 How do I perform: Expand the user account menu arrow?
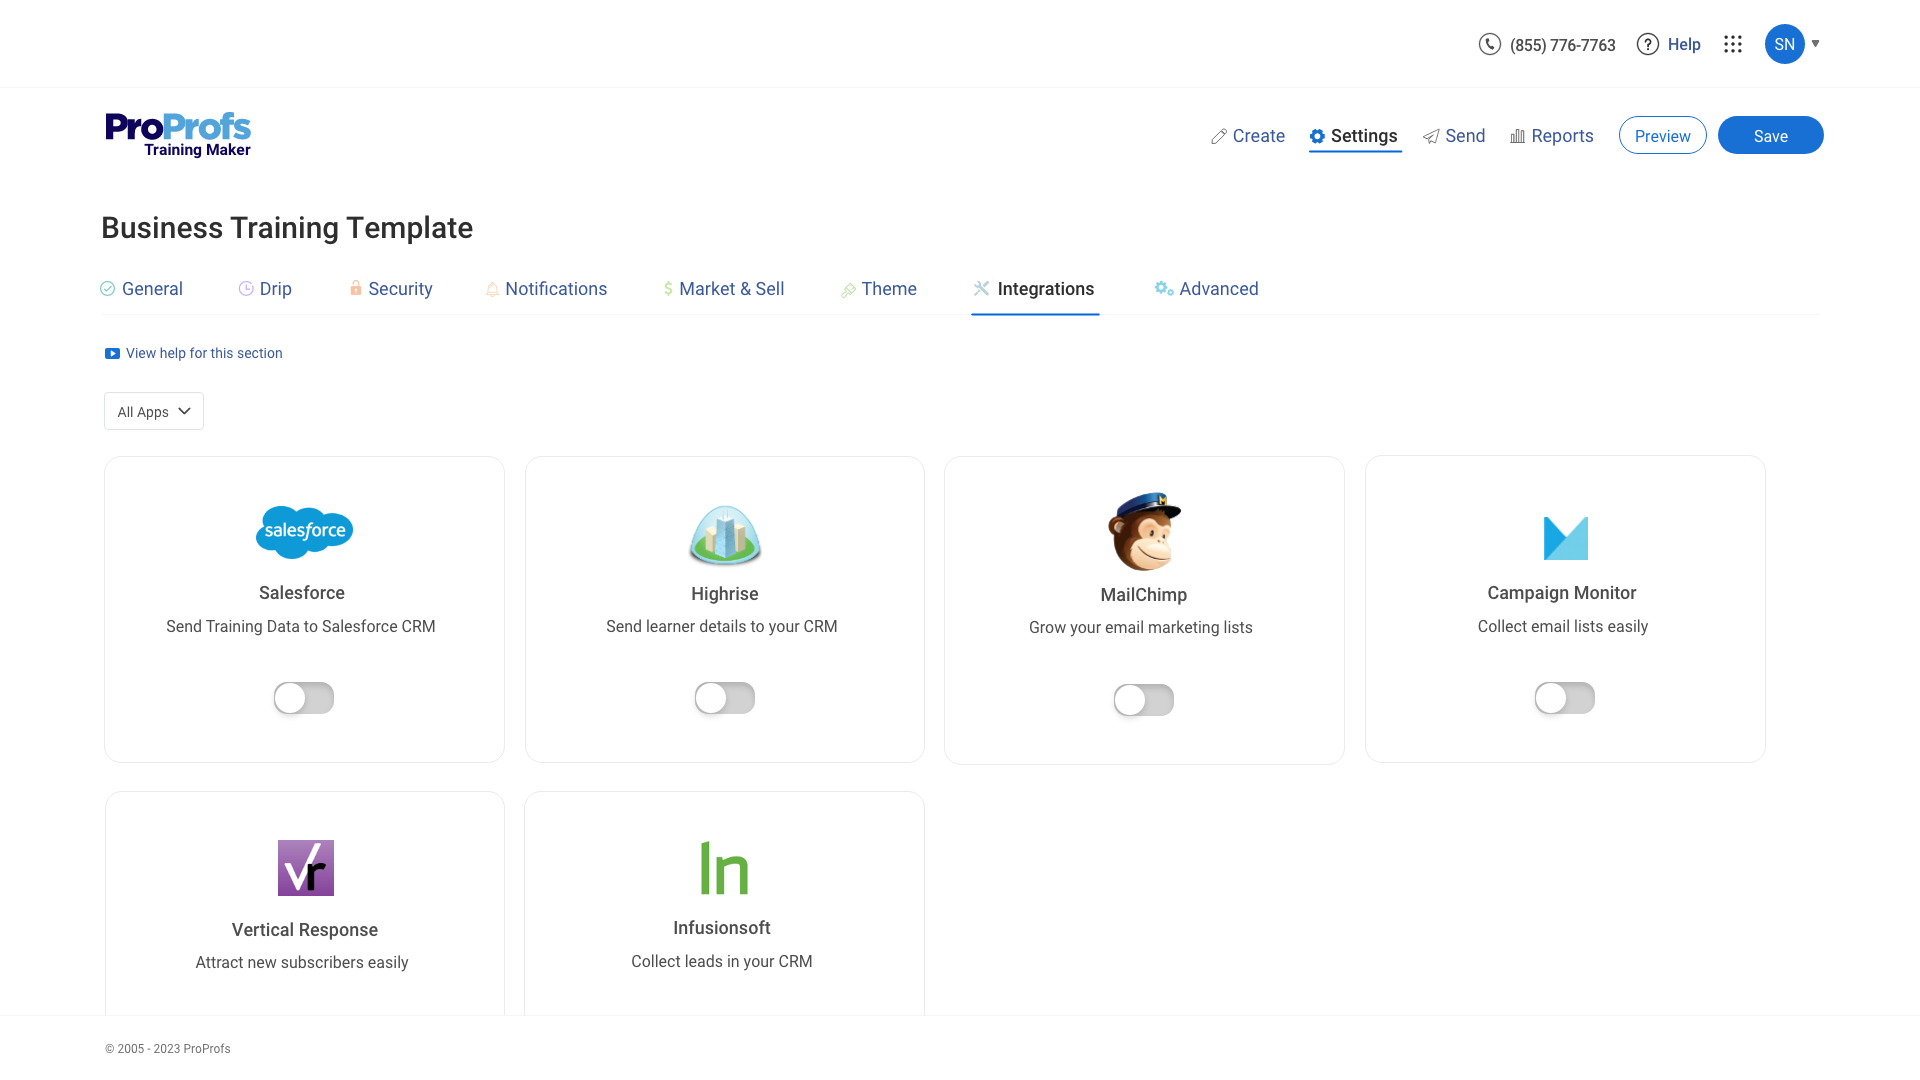pos(1816,44)
